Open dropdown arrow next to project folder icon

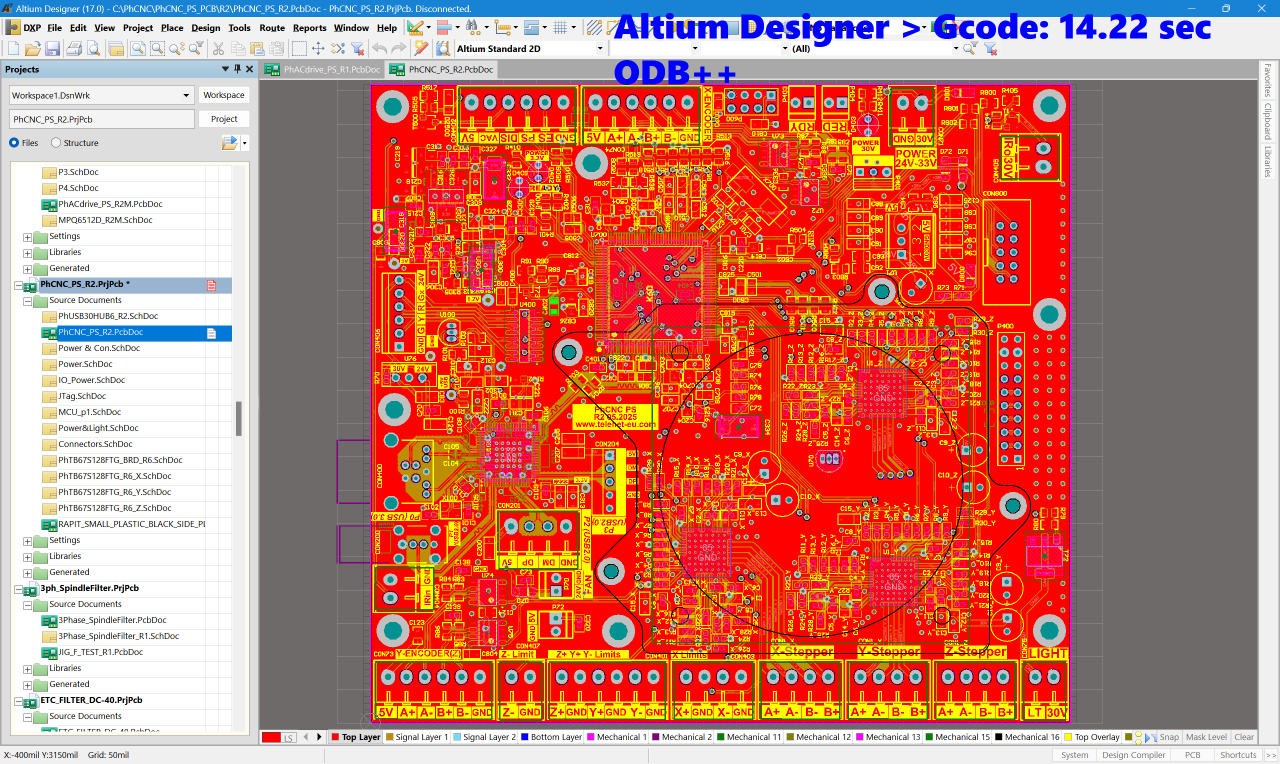[245, 143]
